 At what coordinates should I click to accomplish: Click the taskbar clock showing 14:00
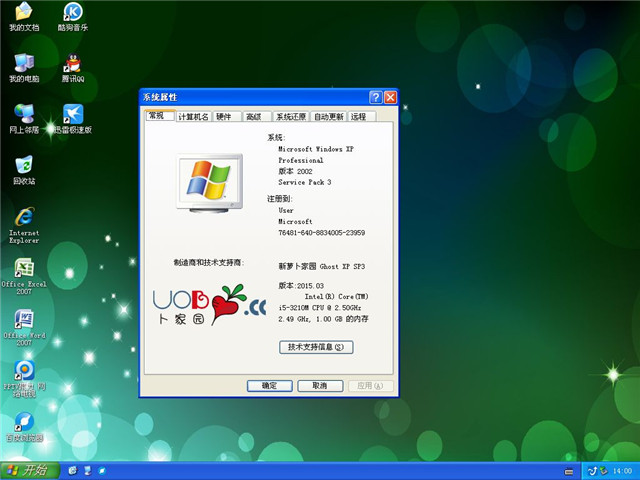(x=622, y=471)
